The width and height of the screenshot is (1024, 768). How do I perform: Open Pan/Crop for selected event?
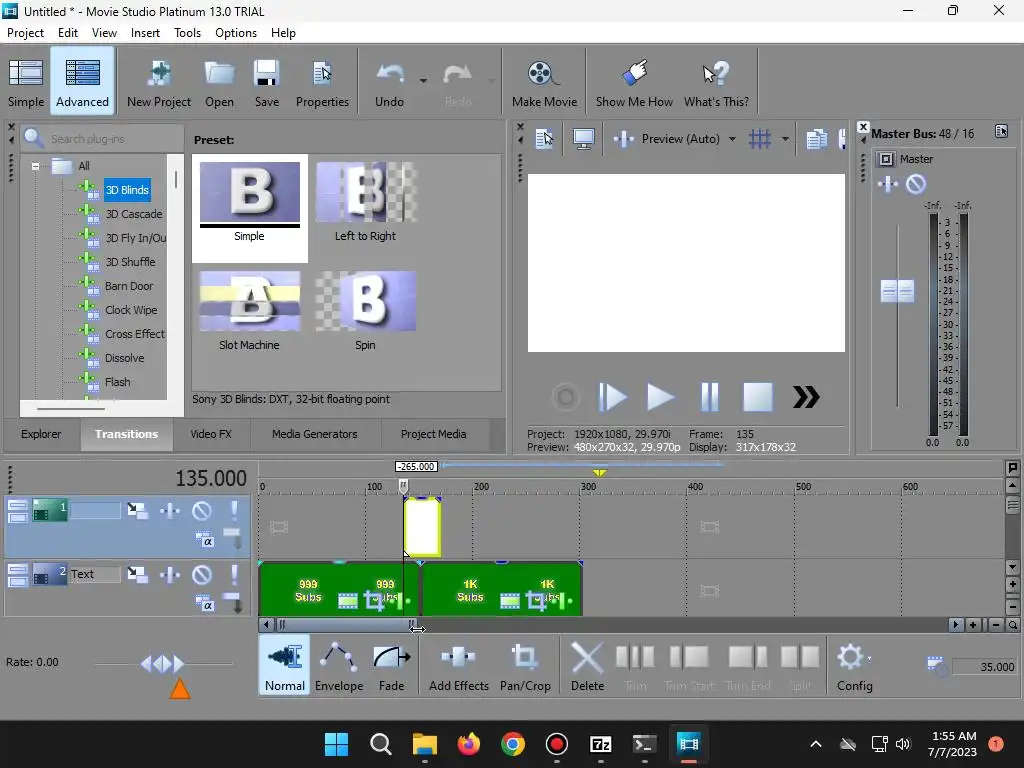[525, 665]
